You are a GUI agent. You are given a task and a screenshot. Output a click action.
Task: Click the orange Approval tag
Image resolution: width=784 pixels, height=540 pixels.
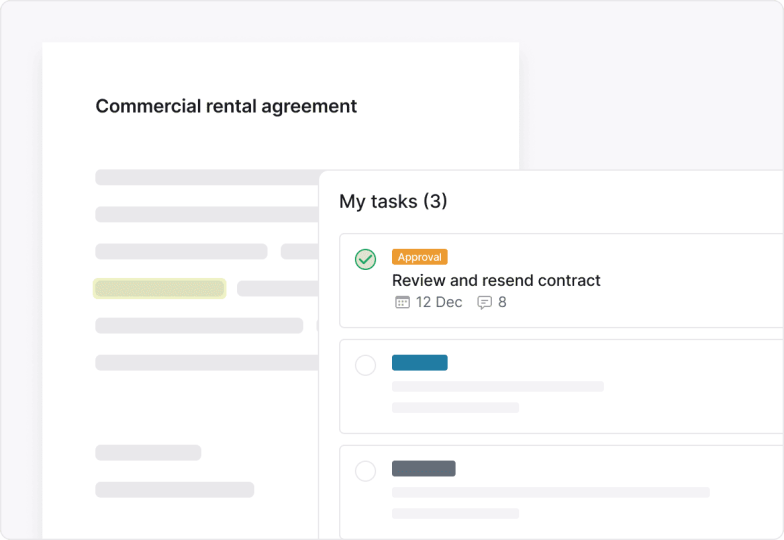419,257
